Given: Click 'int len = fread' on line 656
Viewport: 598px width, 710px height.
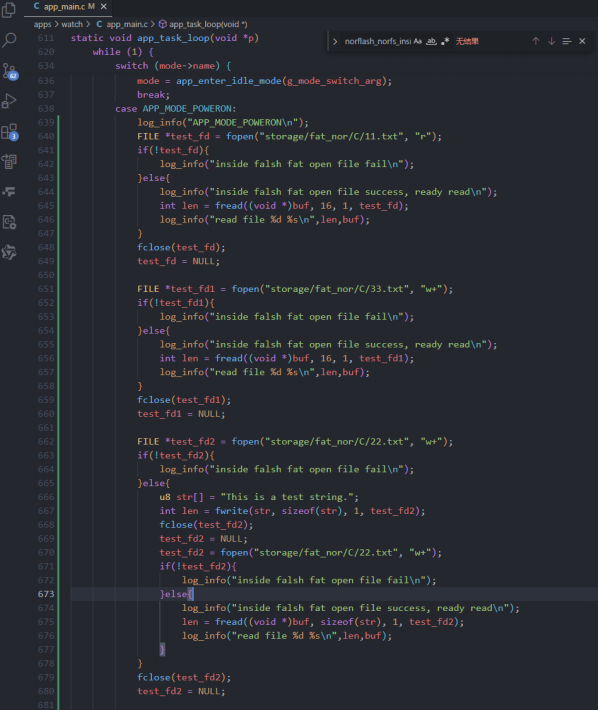Looking at the screenshot, I should click(201, 359).
